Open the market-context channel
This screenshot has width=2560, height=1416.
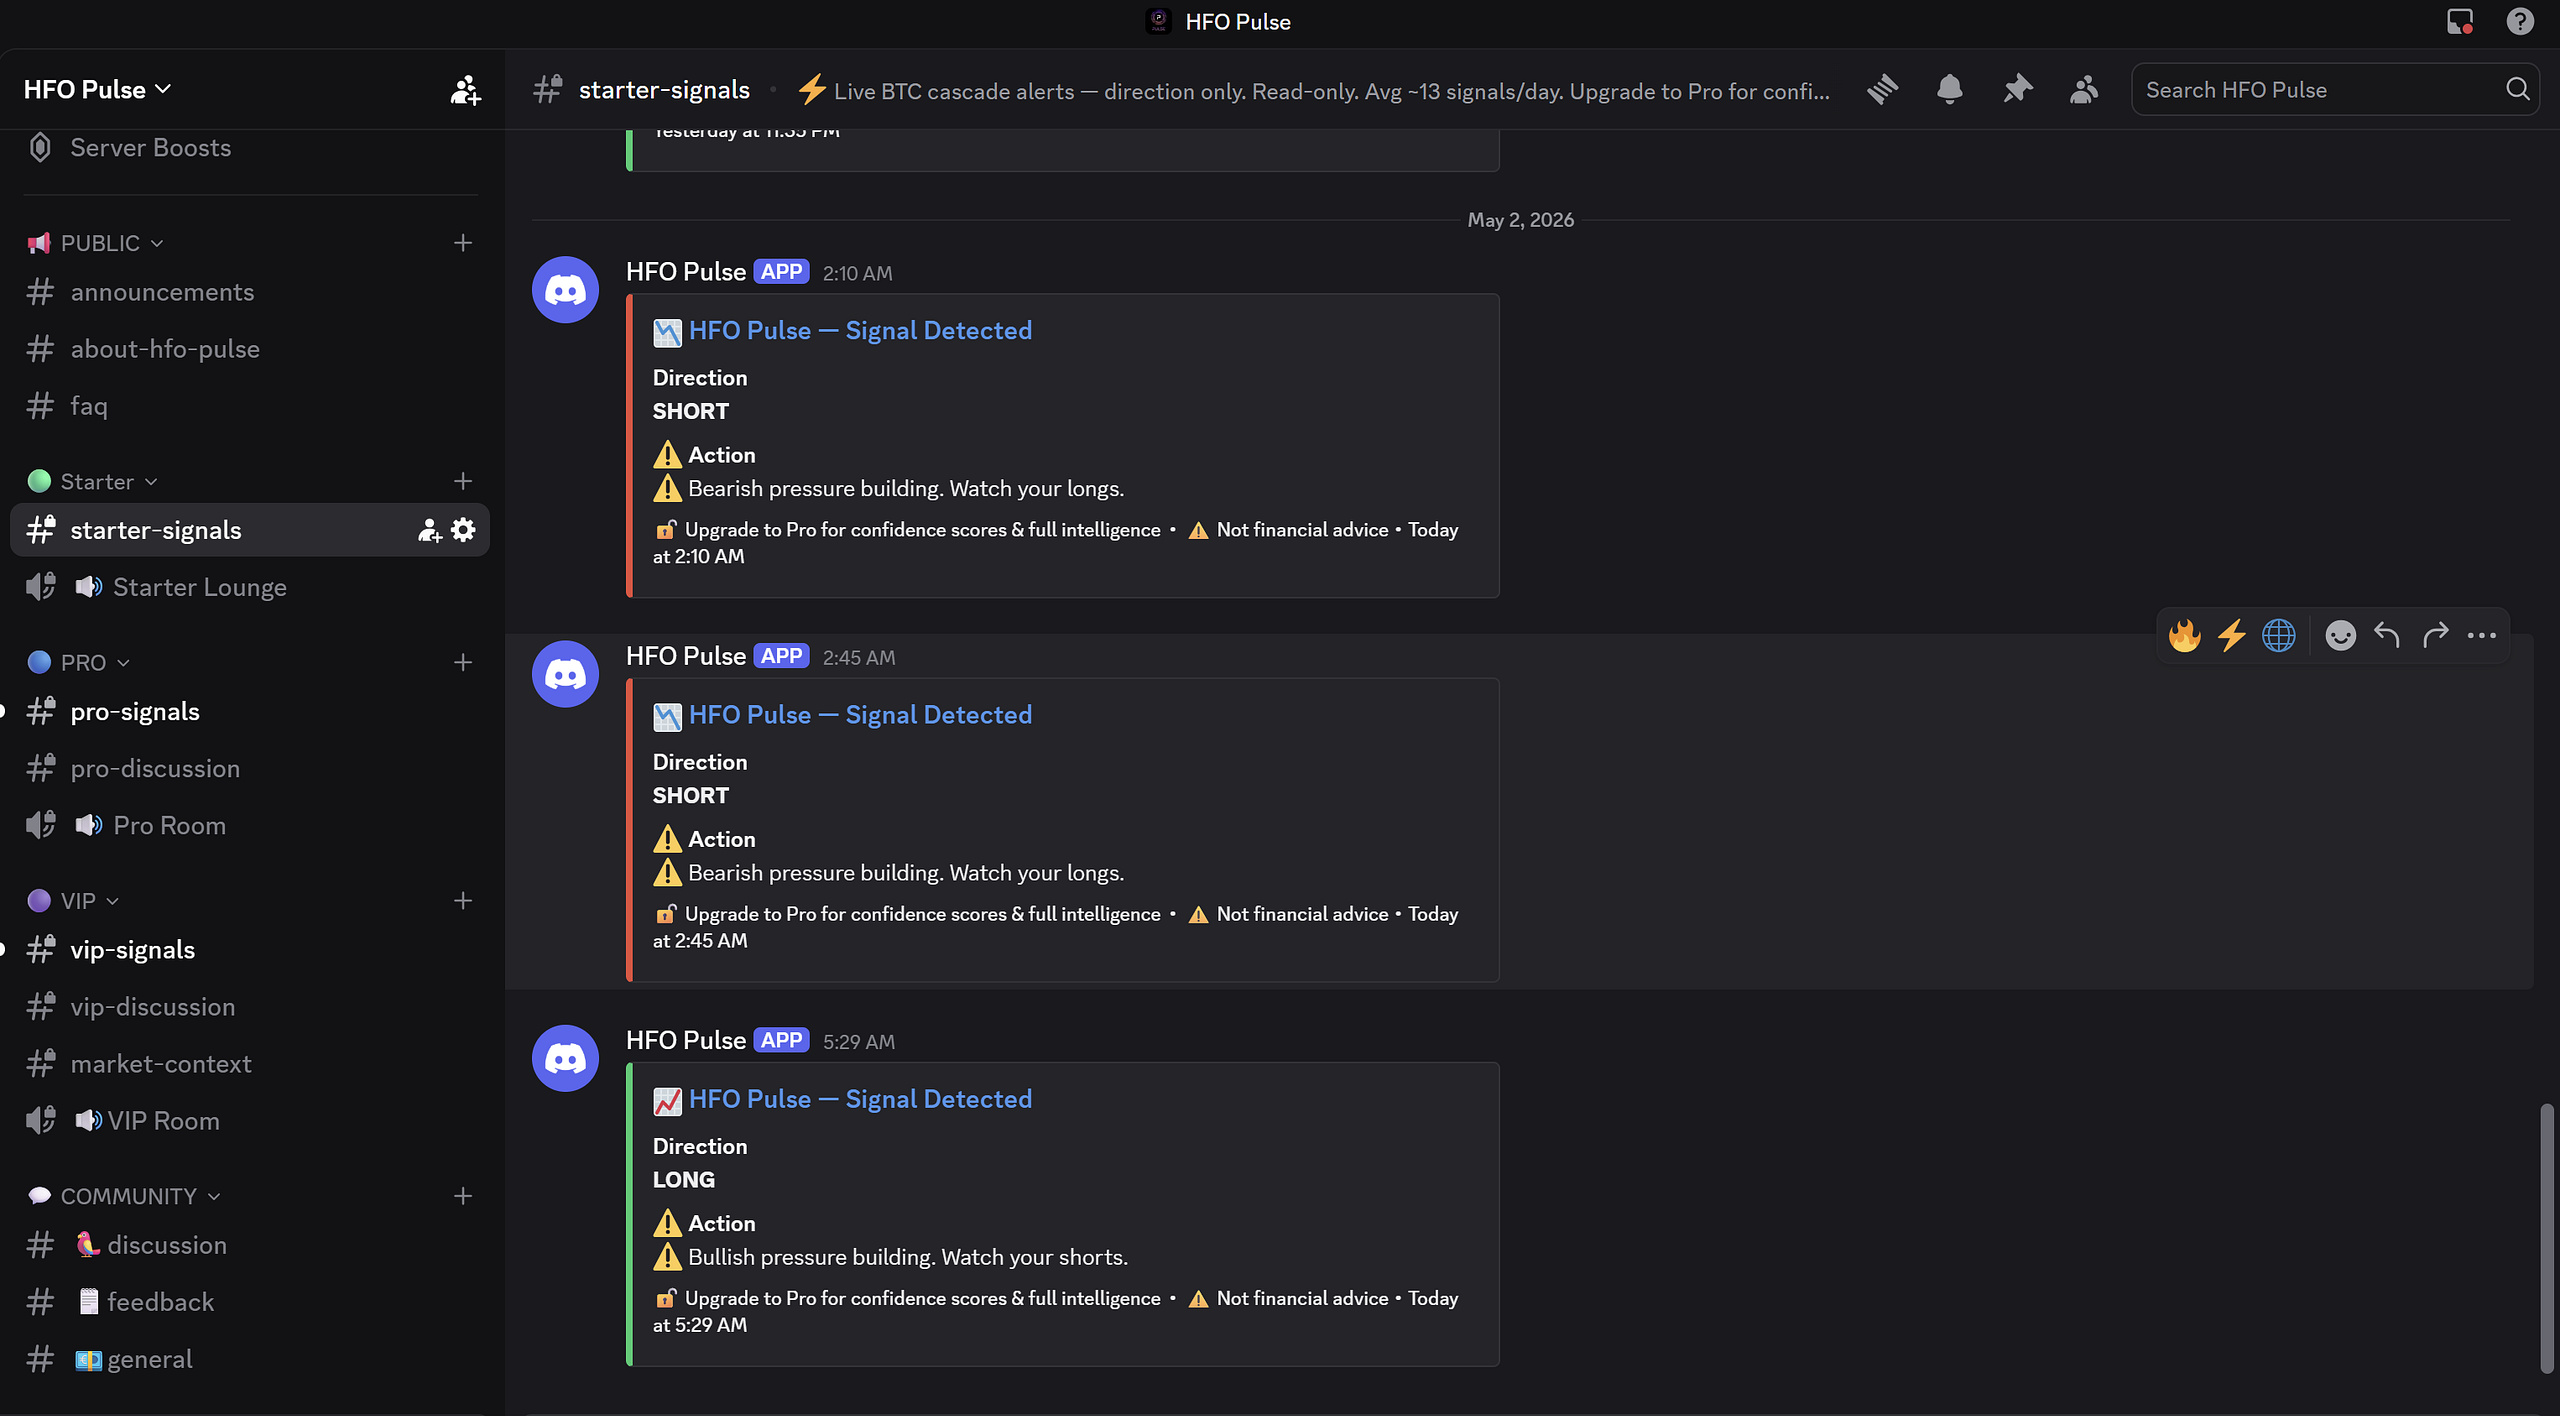point(250,1064)
